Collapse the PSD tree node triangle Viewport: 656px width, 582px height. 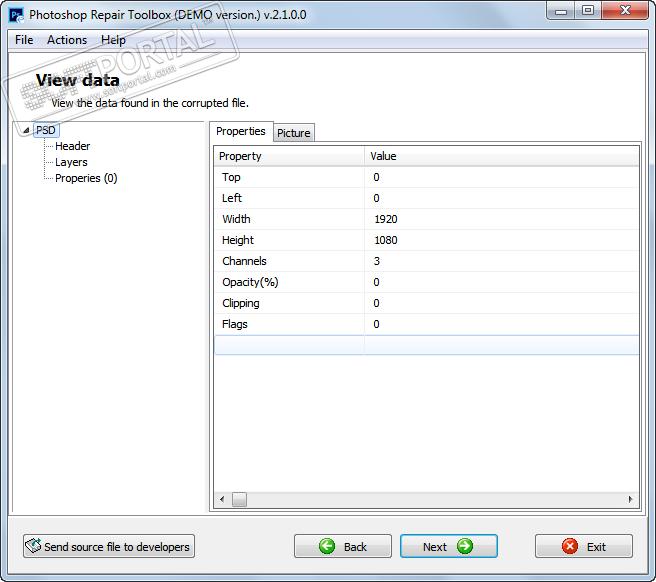point(26,131)
